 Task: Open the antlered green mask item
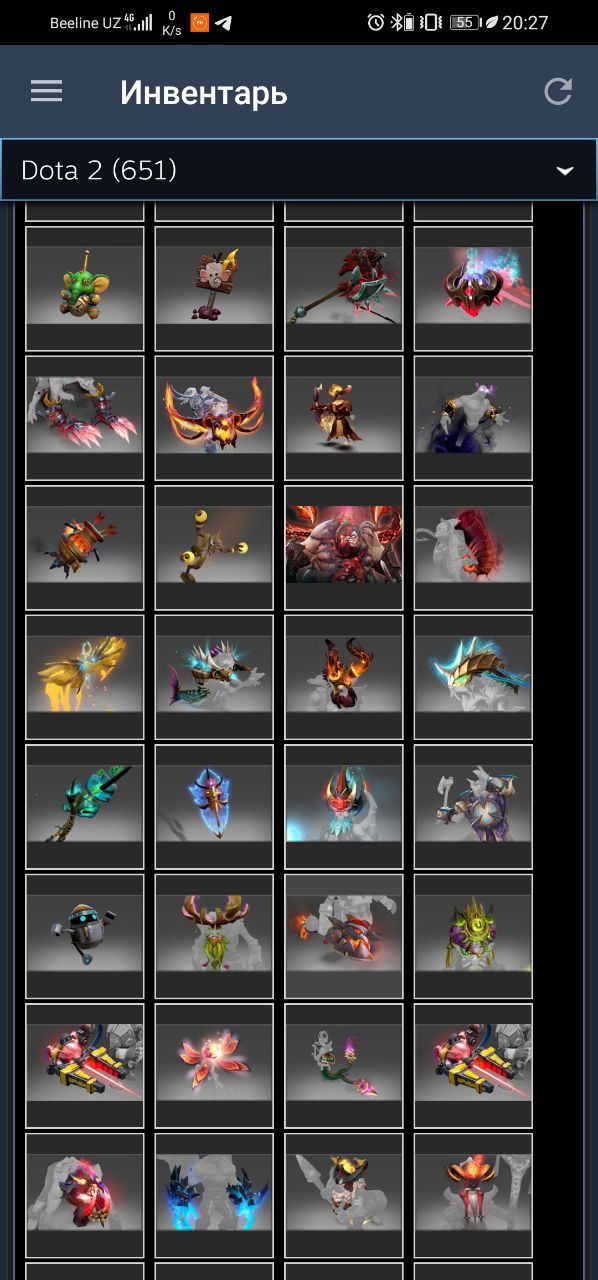[x=214, y=936]
